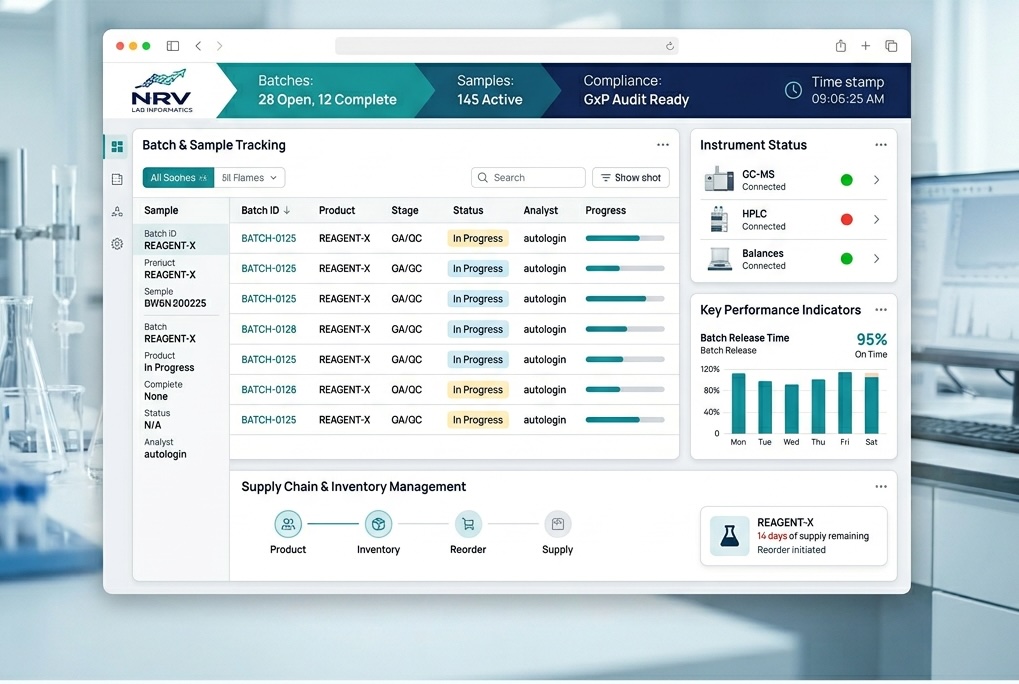The image size is (1019, 684).
Task: Click the Reorder initiated text
Action: 791,550
